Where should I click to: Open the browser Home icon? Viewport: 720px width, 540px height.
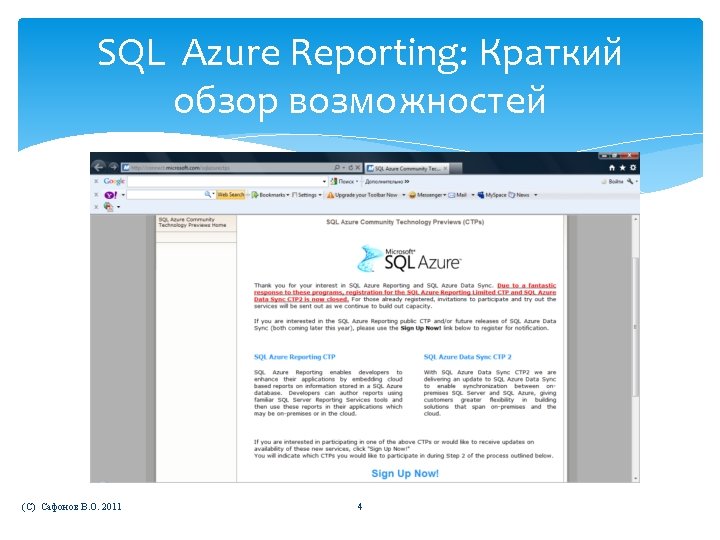tap(612, 168)
